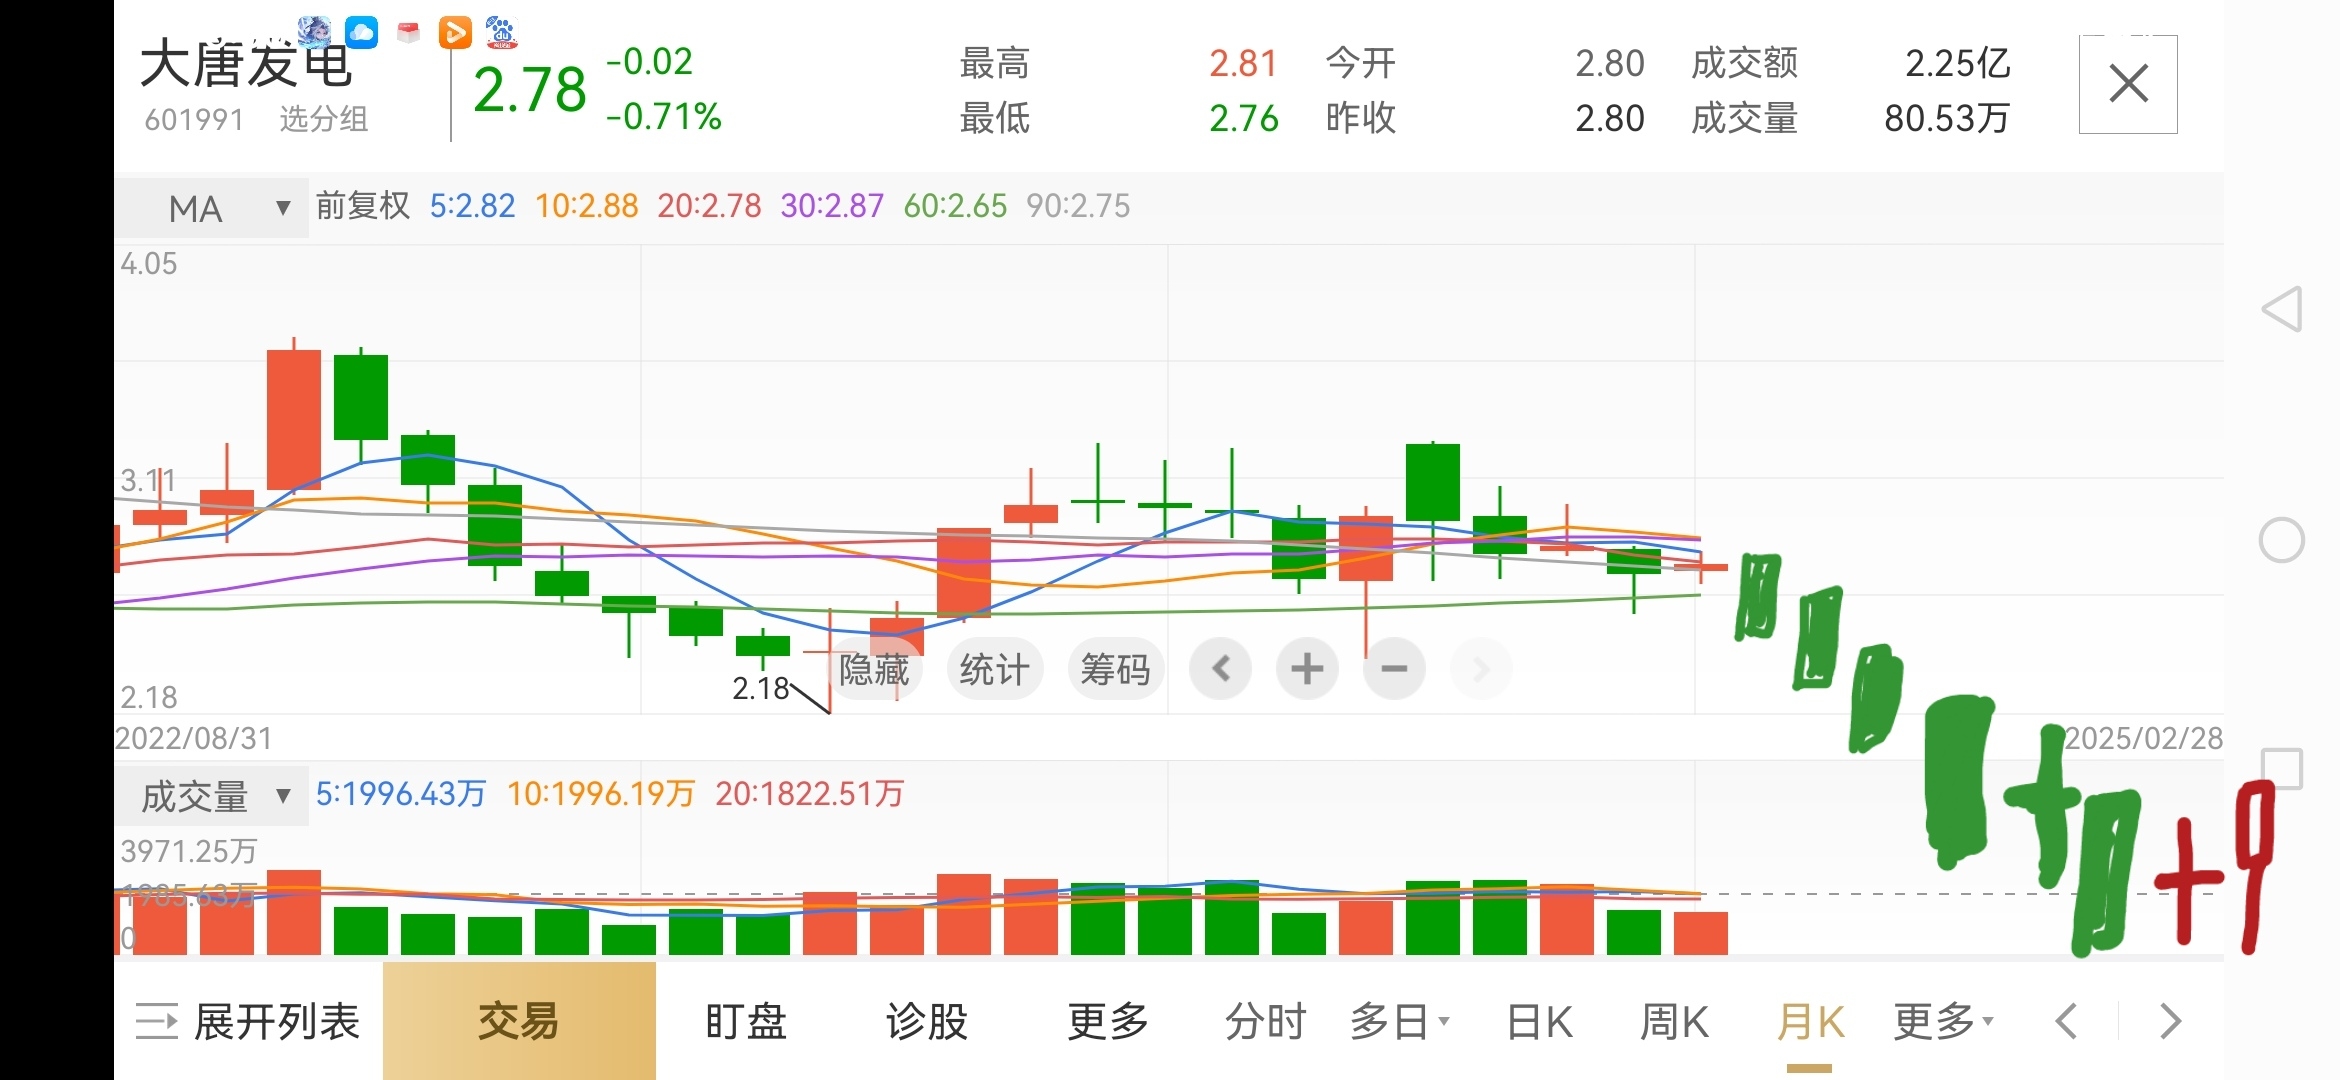Screen dimensions: 2340x1080
Task: Tap the Android home circle
Action: (x=2282, y=541)
